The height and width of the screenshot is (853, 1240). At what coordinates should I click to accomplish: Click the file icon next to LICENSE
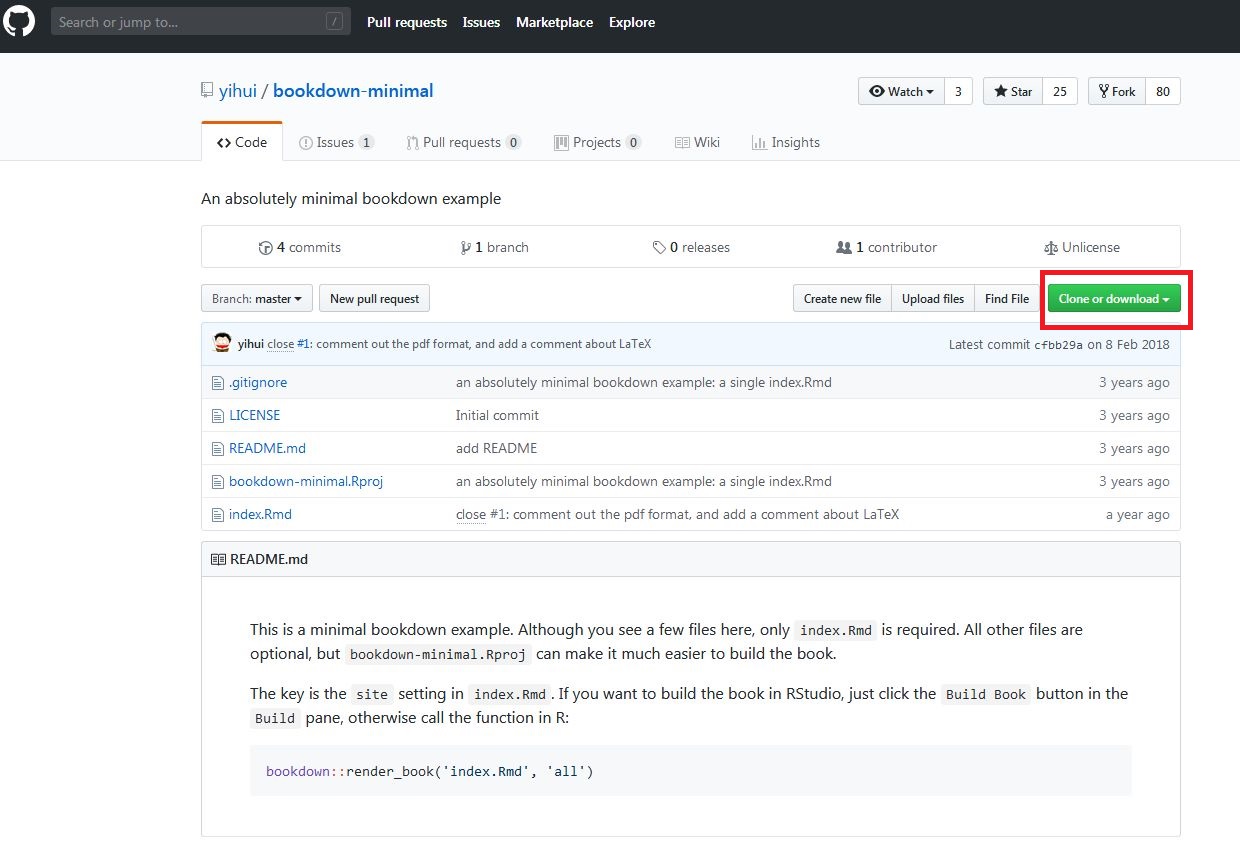(218, 416)
